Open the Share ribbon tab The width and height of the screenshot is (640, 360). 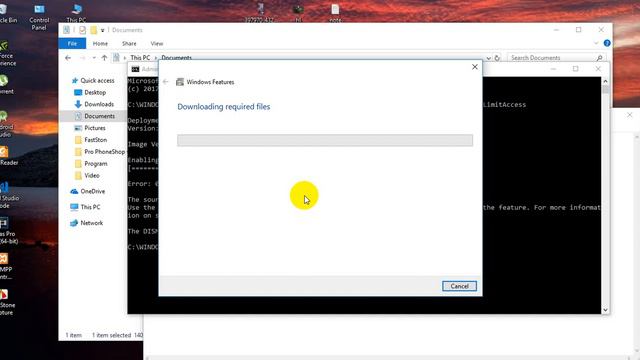[x=129, y=43]
